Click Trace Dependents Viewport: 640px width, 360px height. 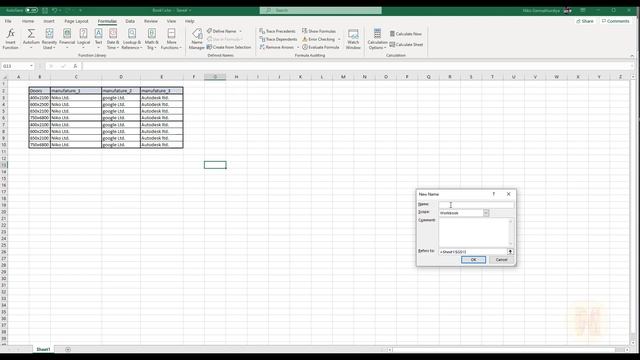278,39
